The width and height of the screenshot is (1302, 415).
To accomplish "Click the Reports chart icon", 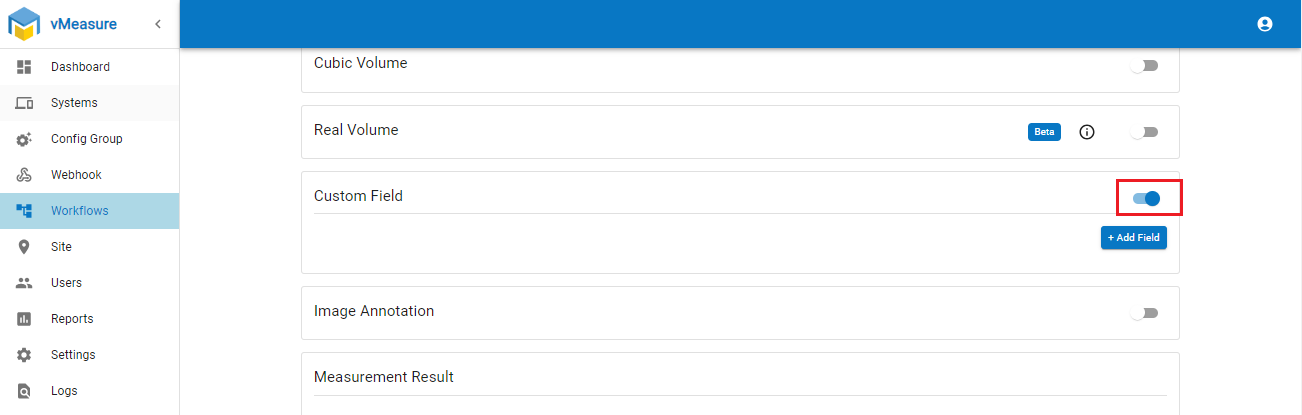I will (25, 319).
